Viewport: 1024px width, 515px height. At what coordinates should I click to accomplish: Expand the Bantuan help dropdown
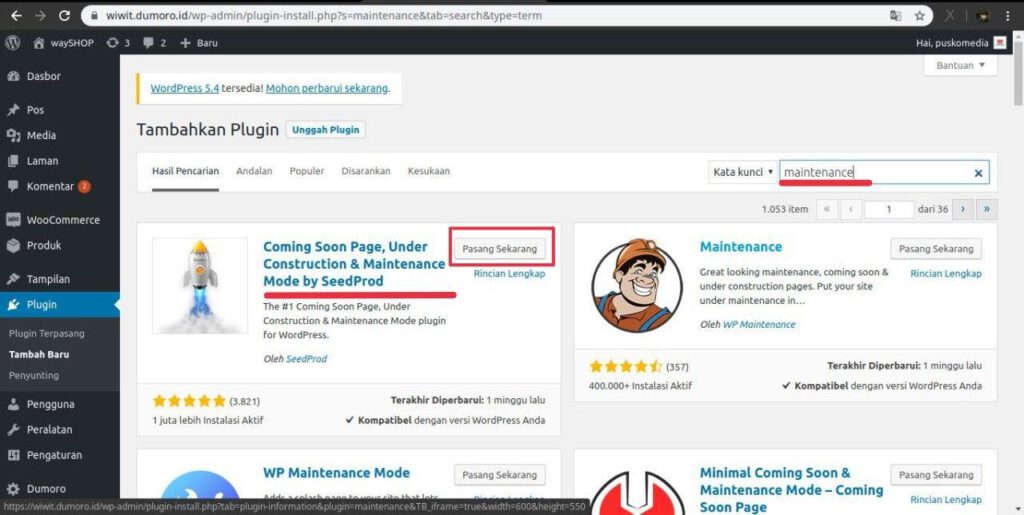pyautogui.click(x=961, y=65)
